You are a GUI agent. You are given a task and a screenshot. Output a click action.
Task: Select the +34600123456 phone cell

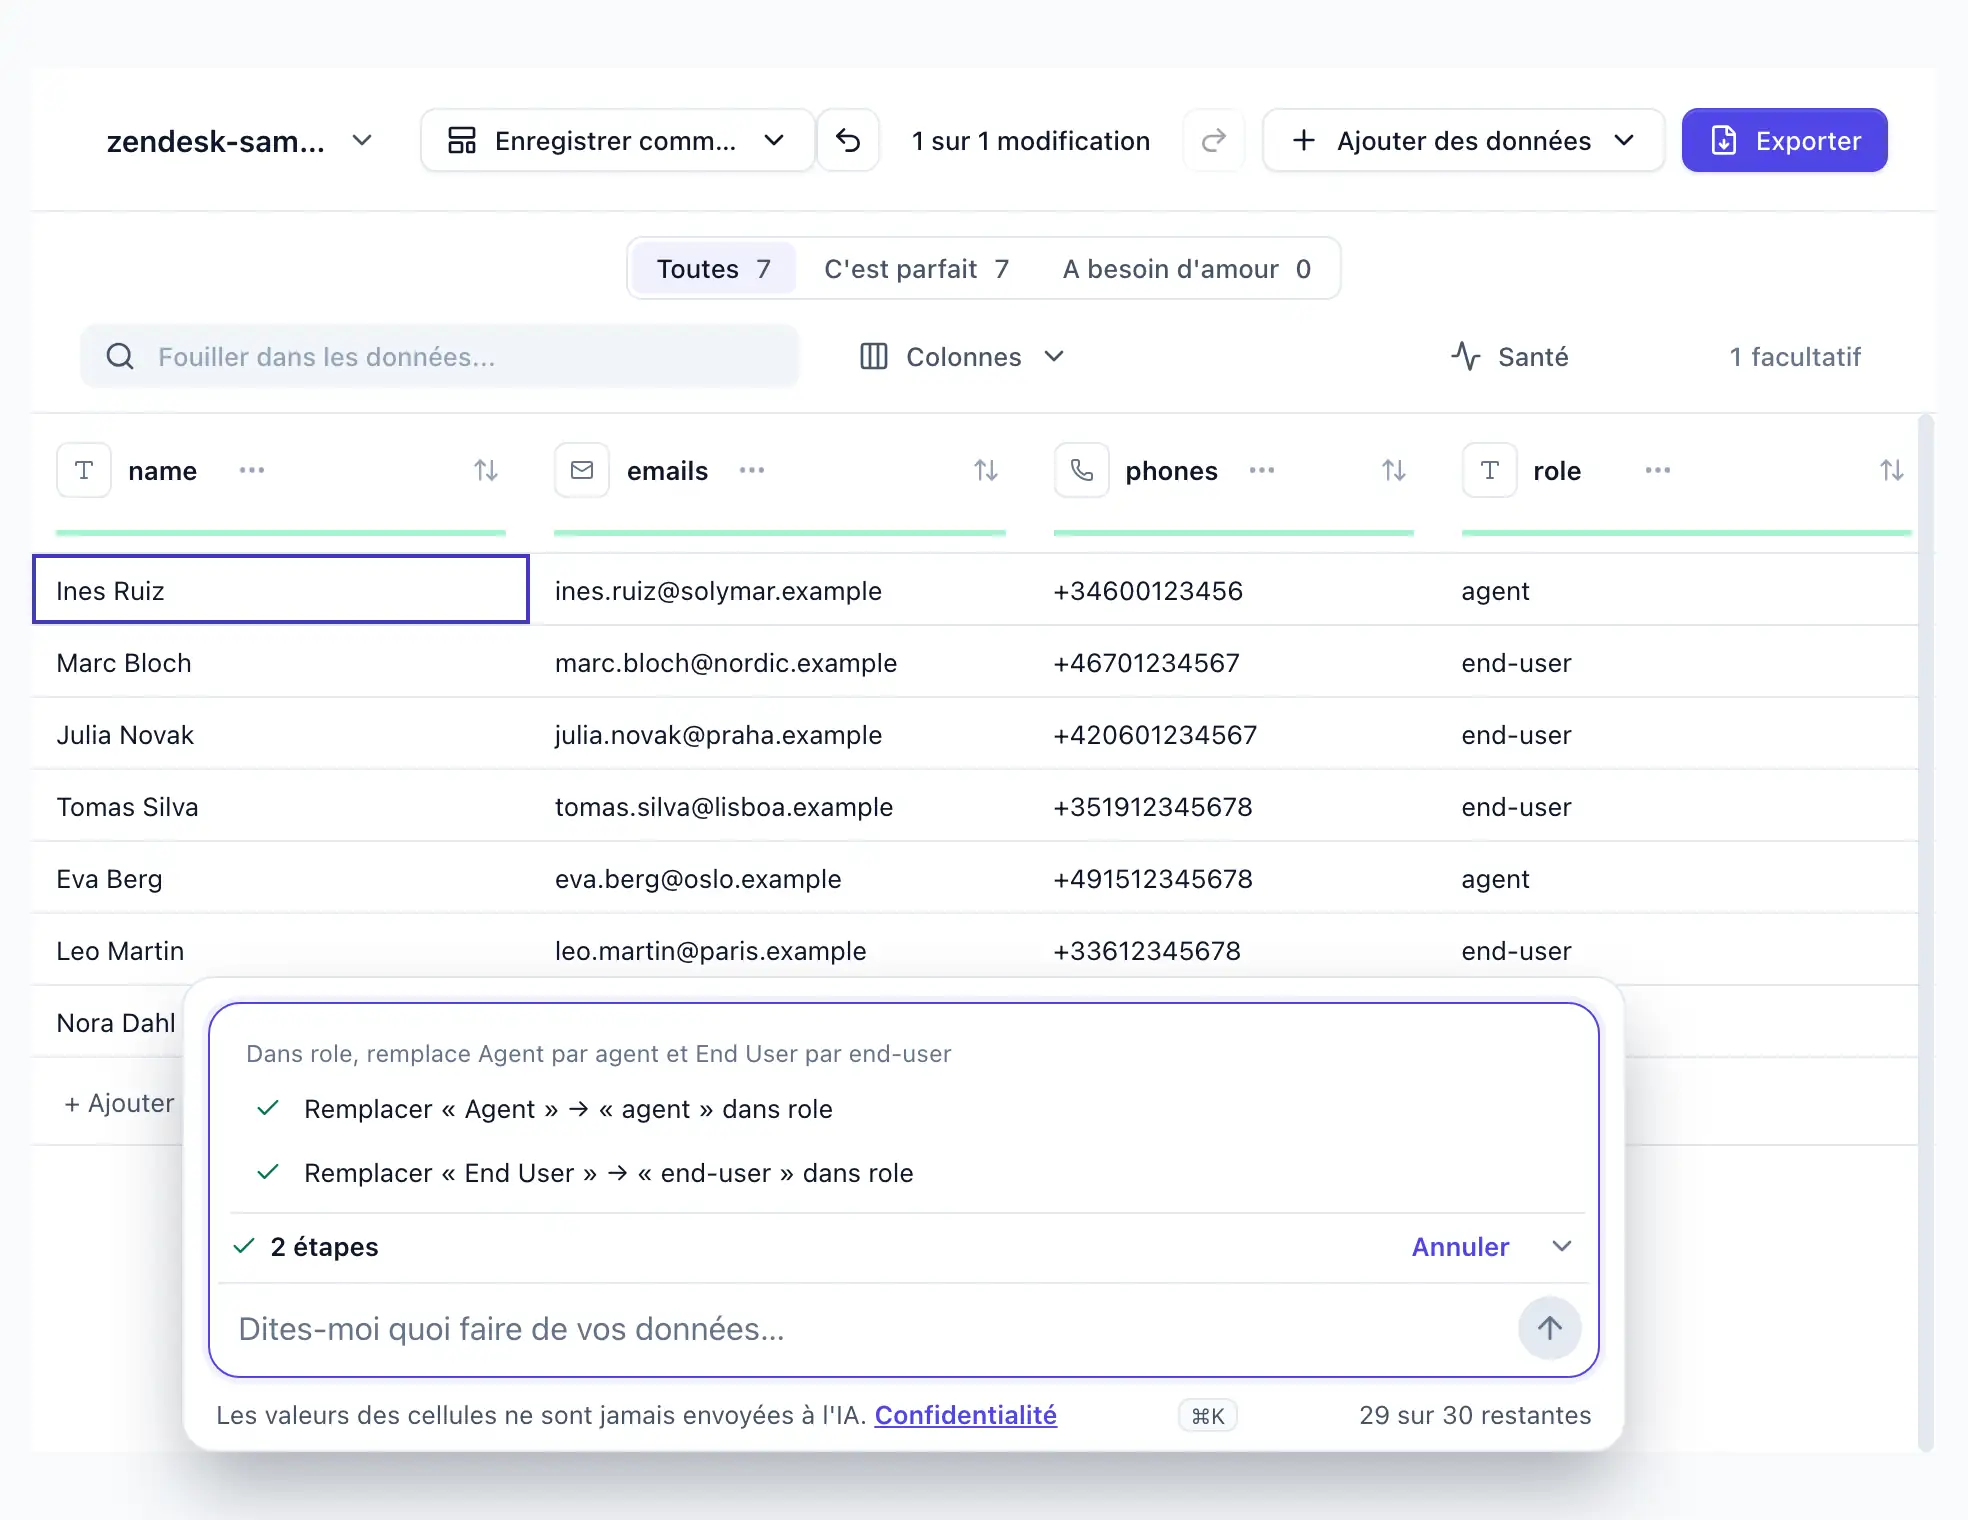[1235, 591]
